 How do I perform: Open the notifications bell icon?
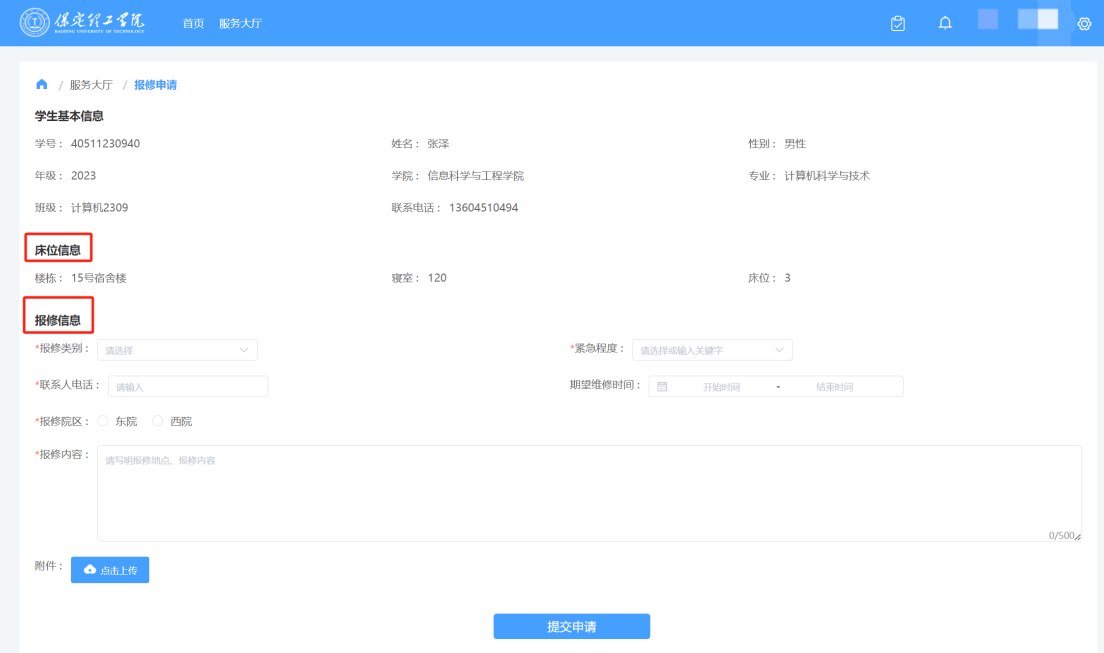(x=944, y=22)
